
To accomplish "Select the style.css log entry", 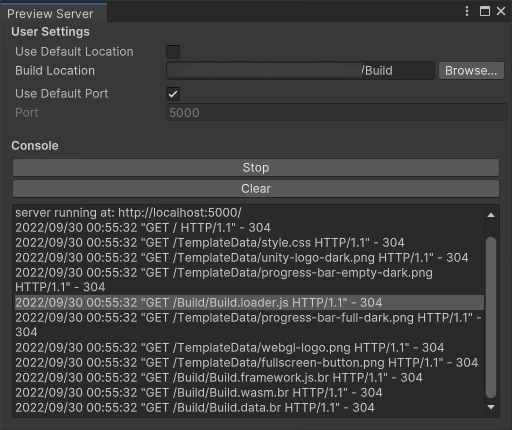I will pyautogui.click(x=249, y=243).
